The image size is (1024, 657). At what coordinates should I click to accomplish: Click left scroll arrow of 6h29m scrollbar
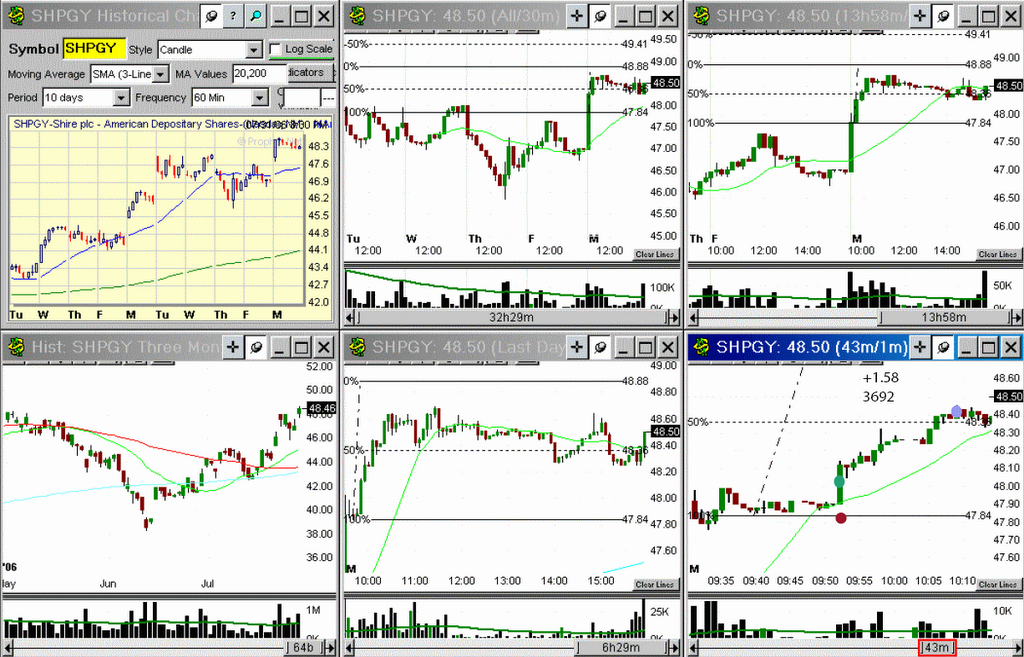coord(349,648)
